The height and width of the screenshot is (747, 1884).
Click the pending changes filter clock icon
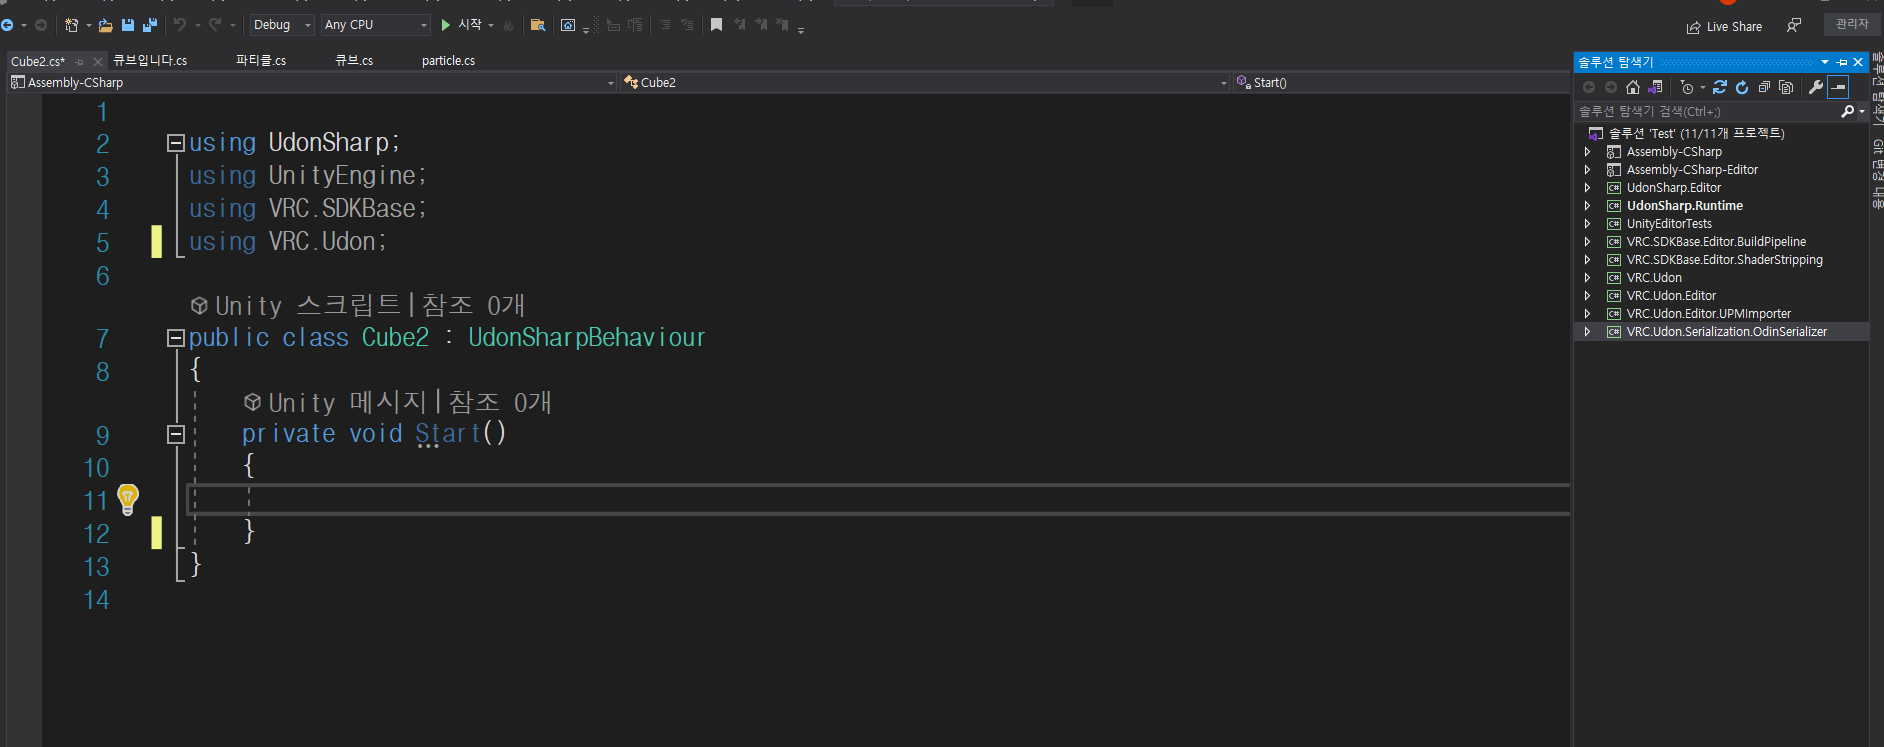coord(1688,87)
